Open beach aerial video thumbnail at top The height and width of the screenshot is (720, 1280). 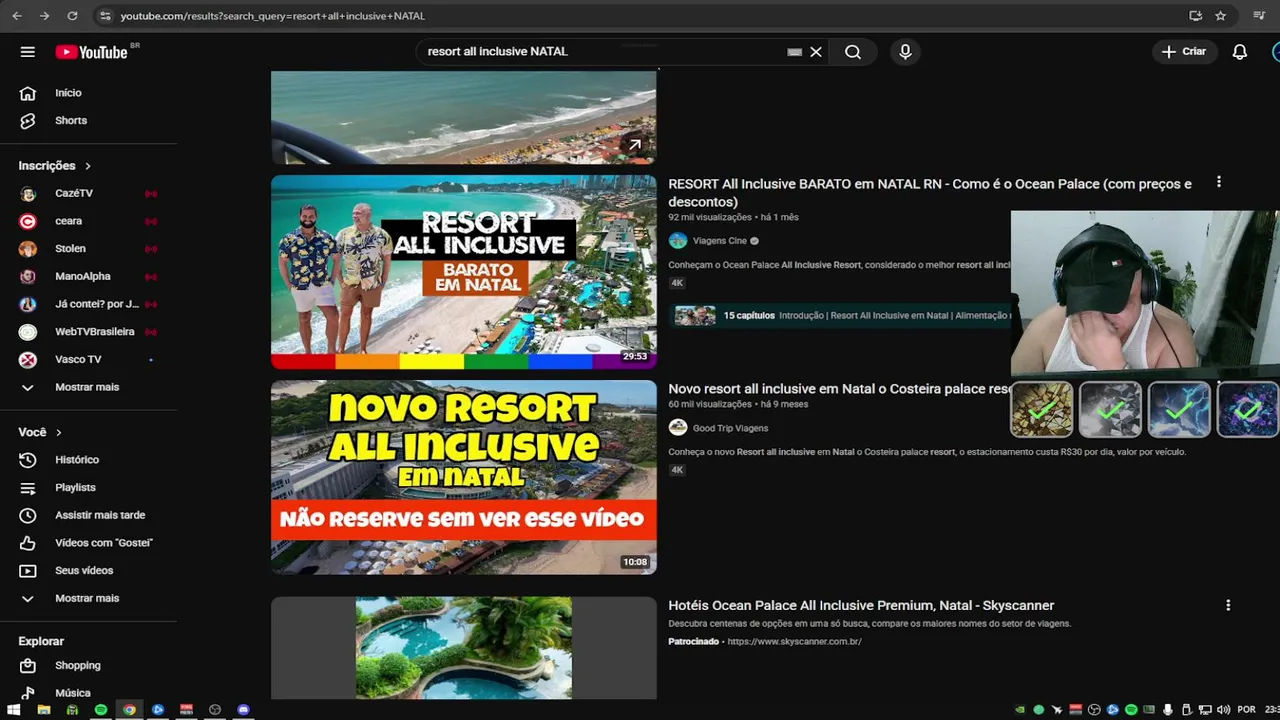[x=464, y=117]
